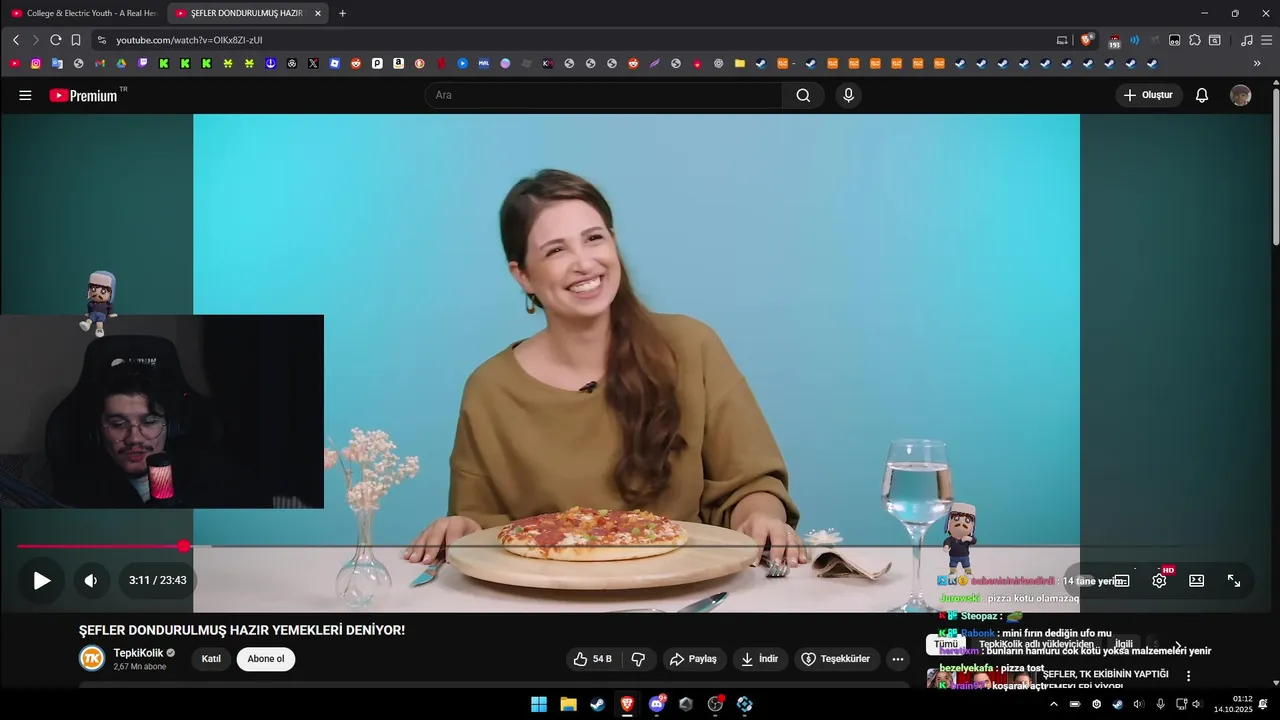Switch to the College & Electric Youth tab

pyautogui.click(x=84, y=13)
